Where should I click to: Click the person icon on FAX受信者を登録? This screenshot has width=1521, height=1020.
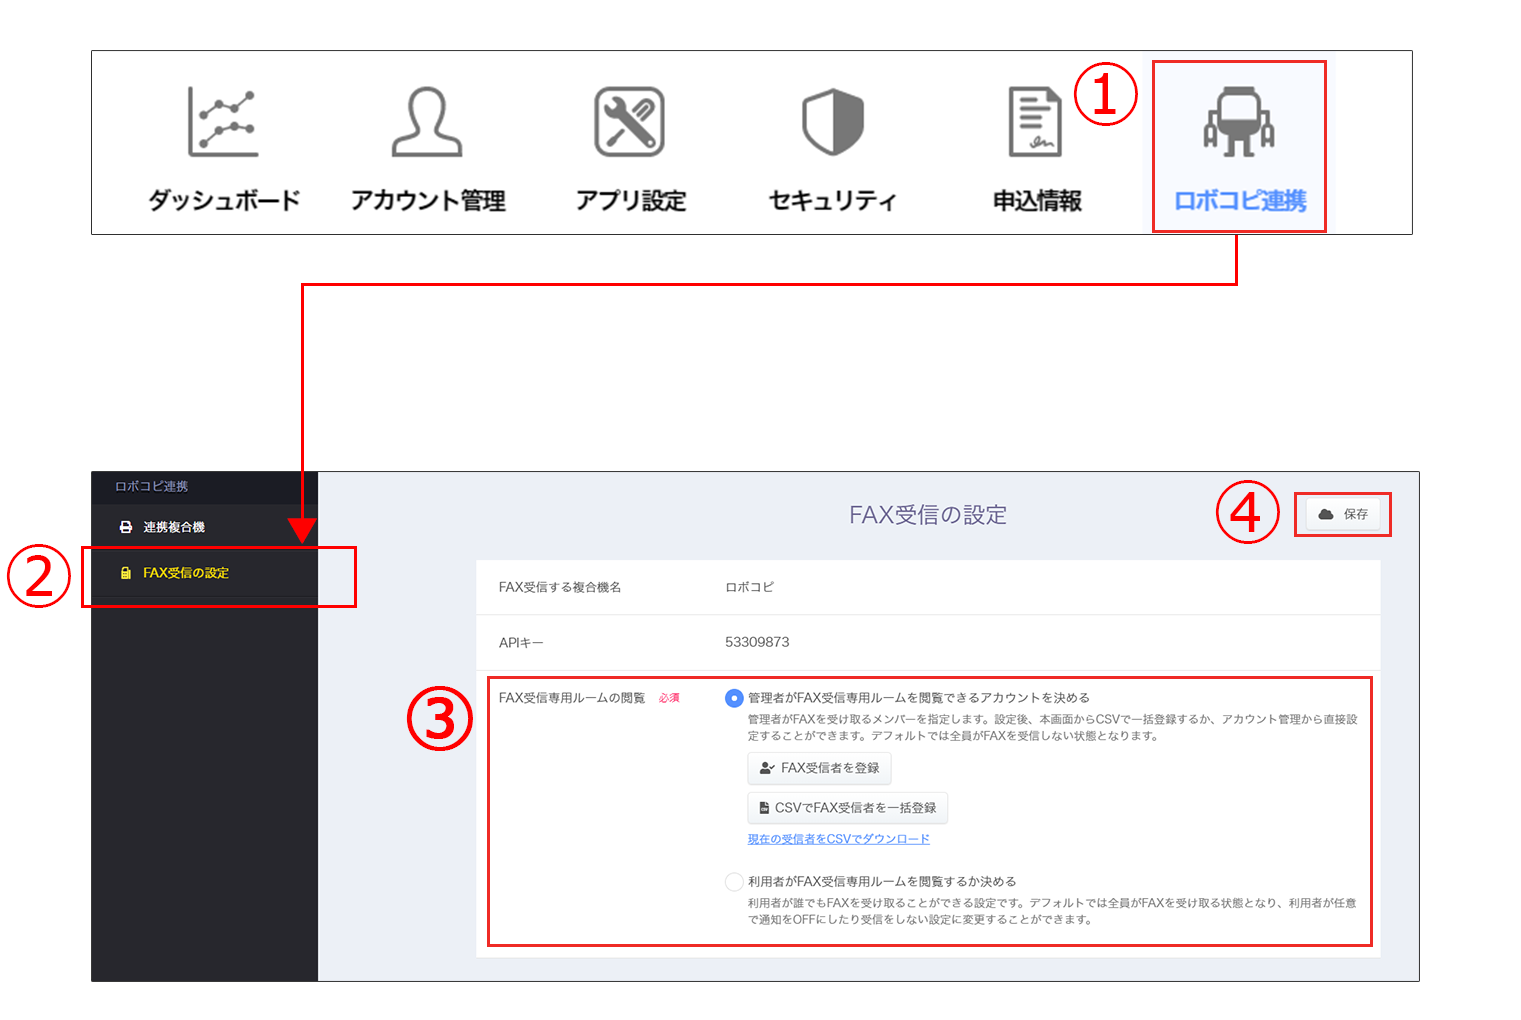click(x=767, y=768)
